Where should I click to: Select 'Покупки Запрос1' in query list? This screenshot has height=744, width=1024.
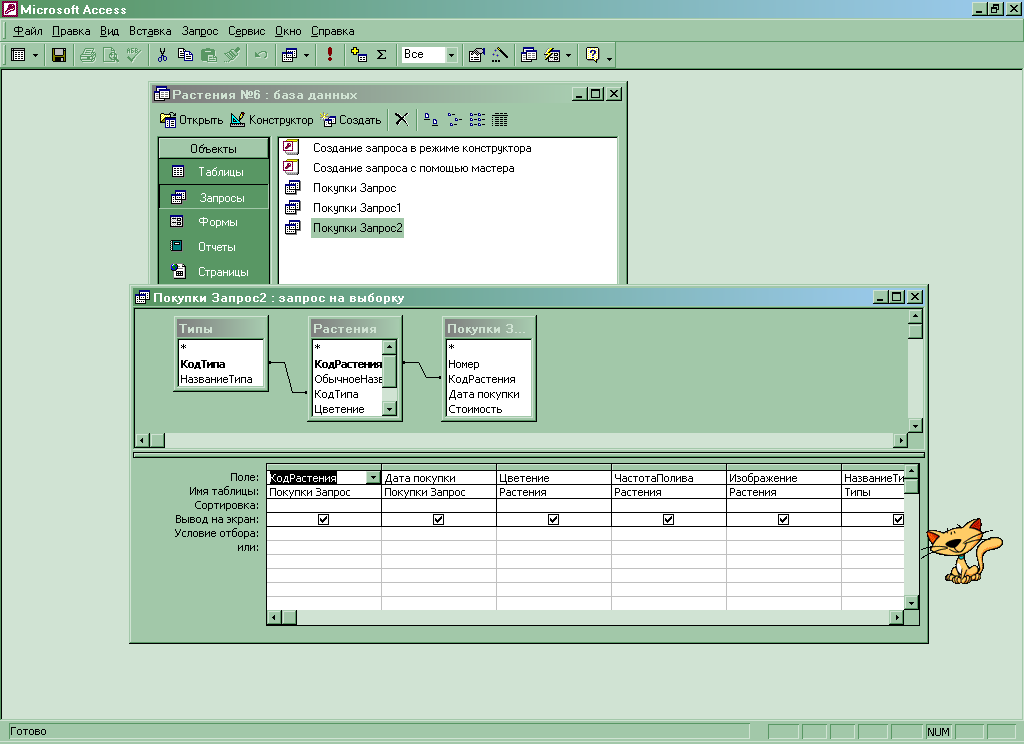tap(357, 208)
